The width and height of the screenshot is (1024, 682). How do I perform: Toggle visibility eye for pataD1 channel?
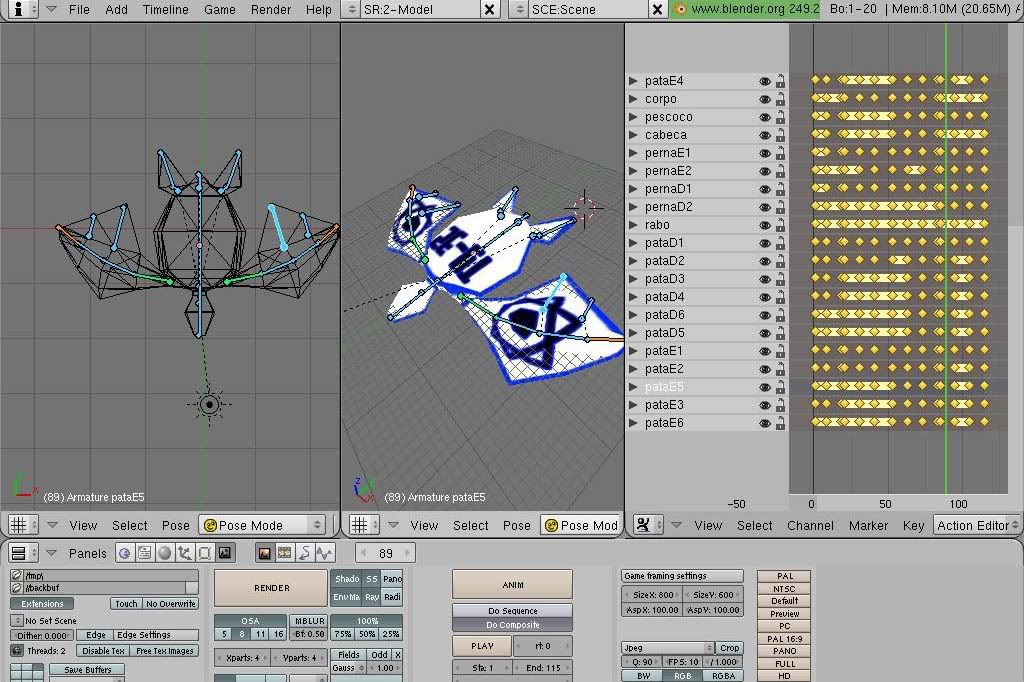(765, 244)
